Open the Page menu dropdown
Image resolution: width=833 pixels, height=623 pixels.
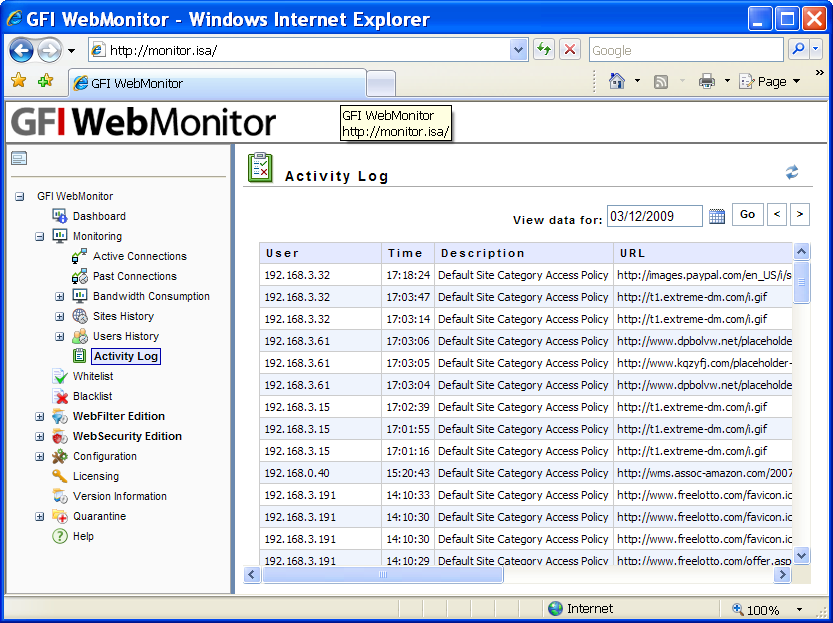click(771, 81)
